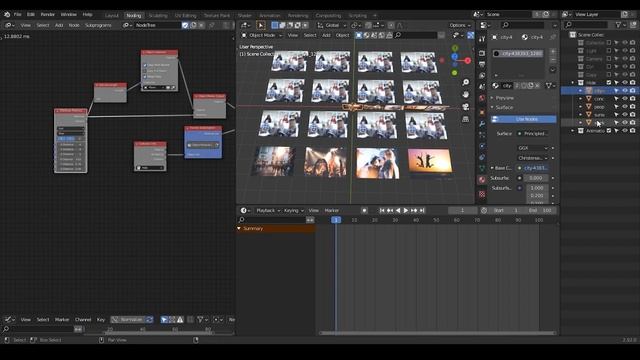
Task: Open the Material properties tab
Action: (482, 180)
